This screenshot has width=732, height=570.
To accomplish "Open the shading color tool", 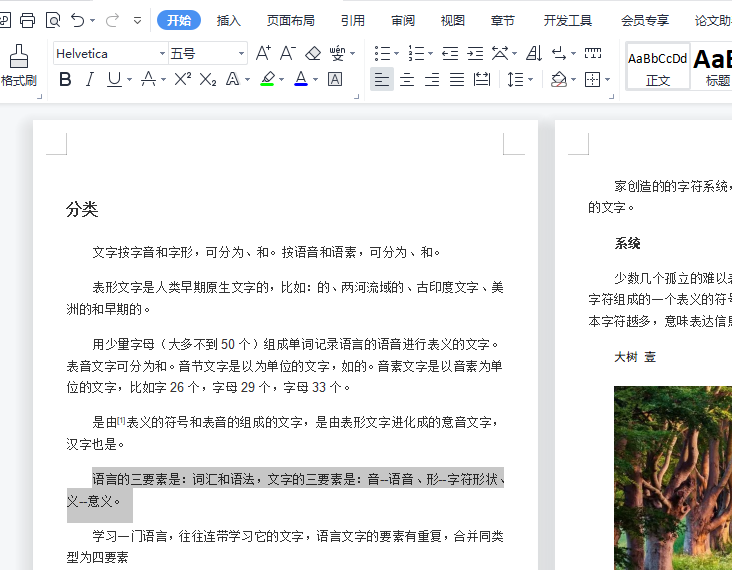I will tap(559, 79).
